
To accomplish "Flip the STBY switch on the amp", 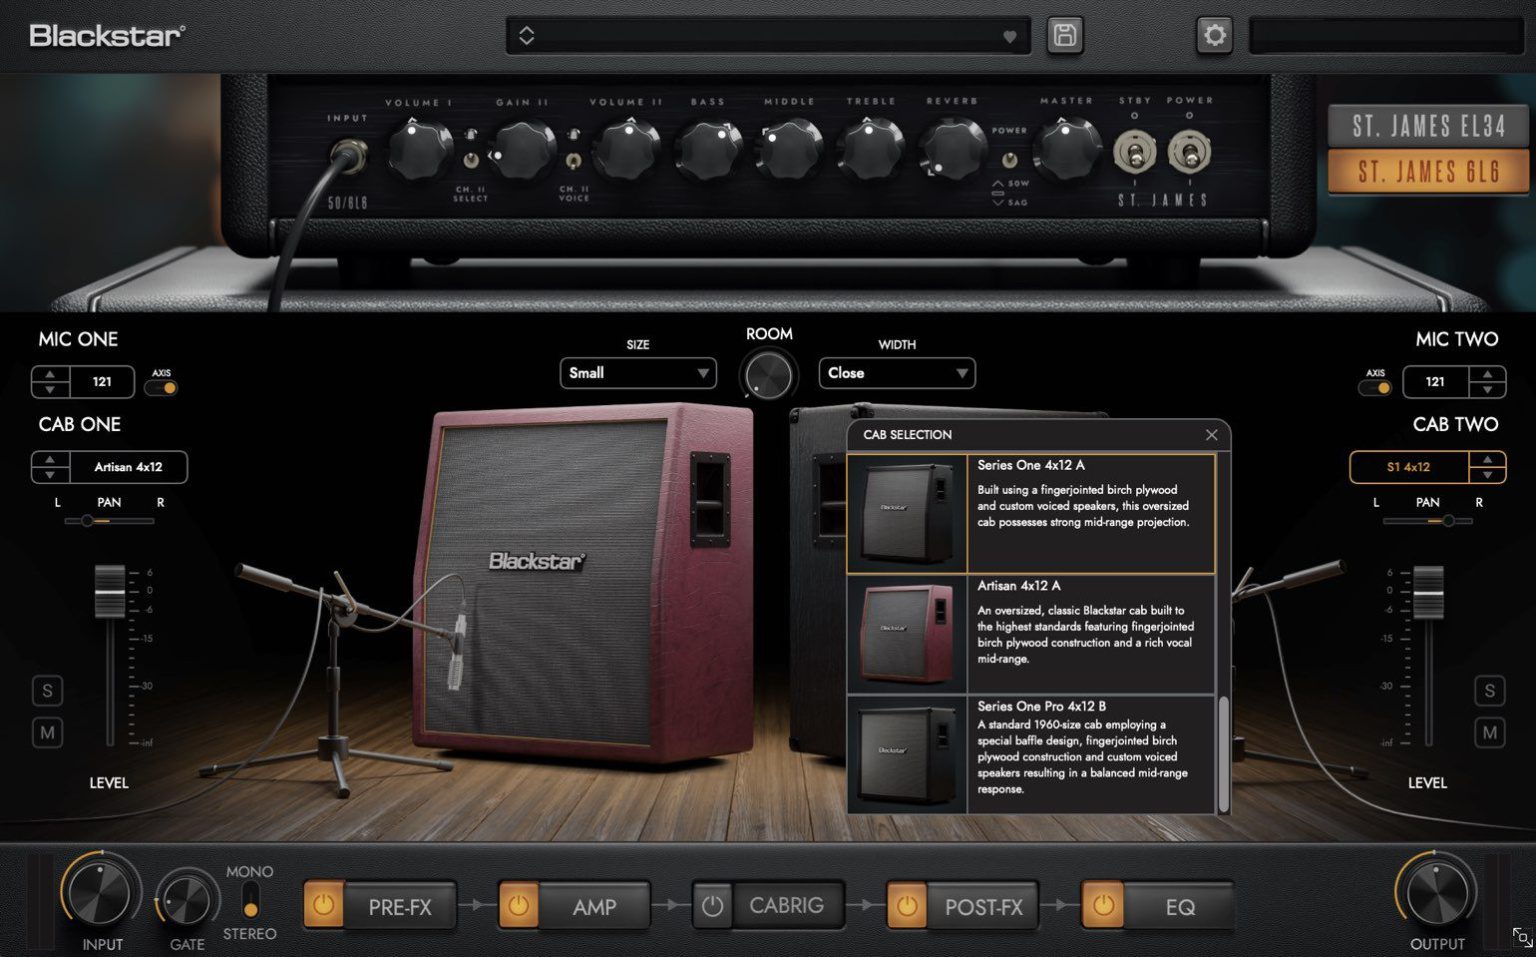I will [x=1136, y=152].
